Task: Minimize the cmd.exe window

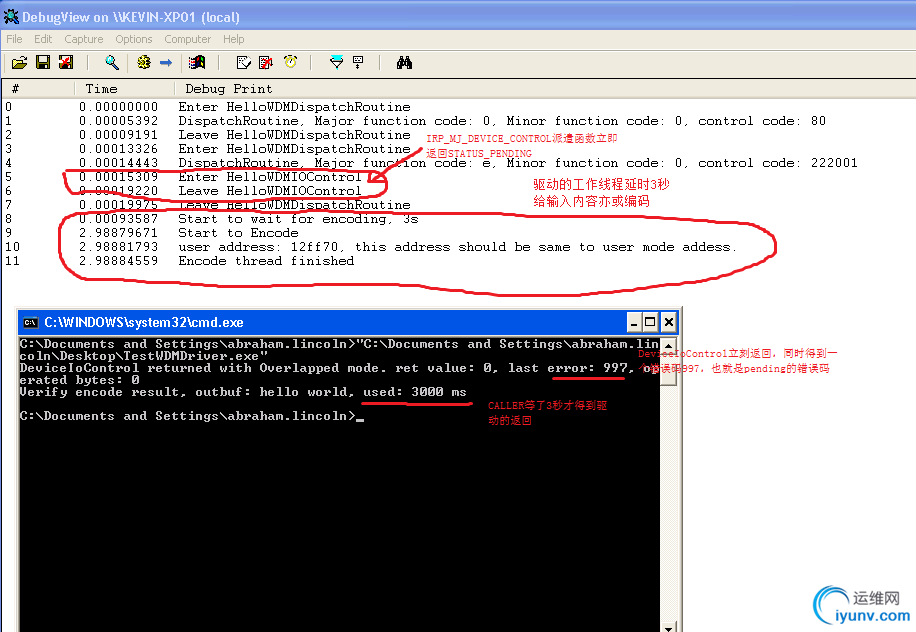Action: 634,322
